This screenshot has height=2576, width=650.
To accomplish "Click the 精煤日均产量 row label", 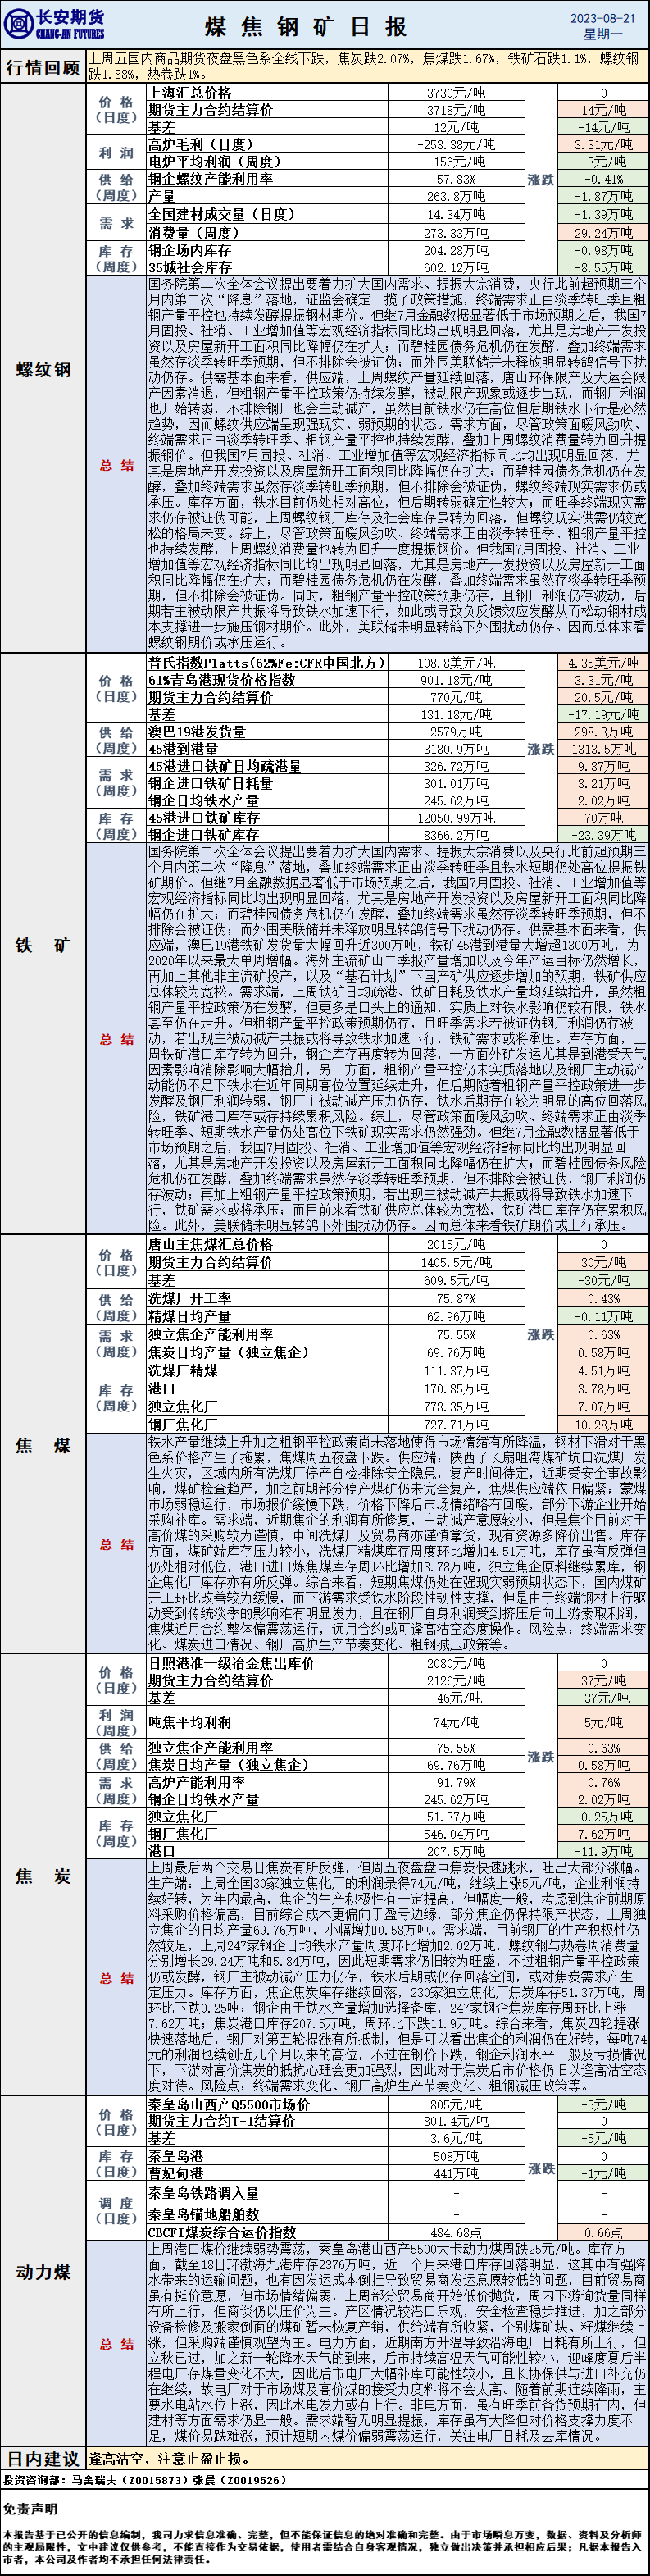I will (x=189, y=1316).
